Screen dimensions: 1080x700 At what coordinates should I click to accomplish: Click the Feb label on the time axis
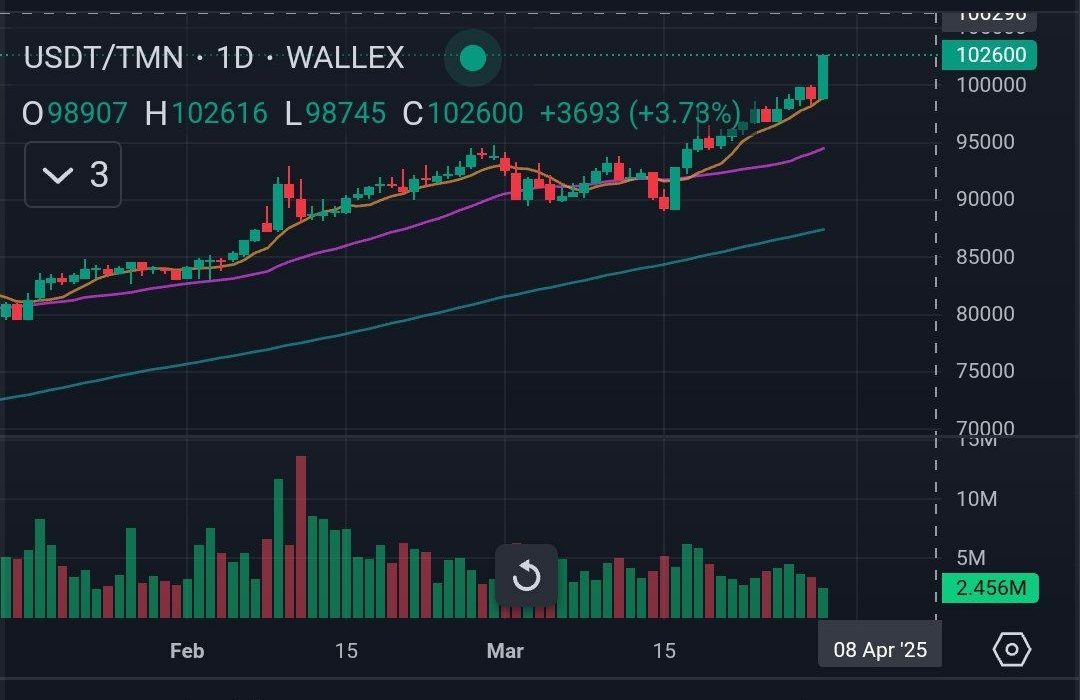pos(187,651)
